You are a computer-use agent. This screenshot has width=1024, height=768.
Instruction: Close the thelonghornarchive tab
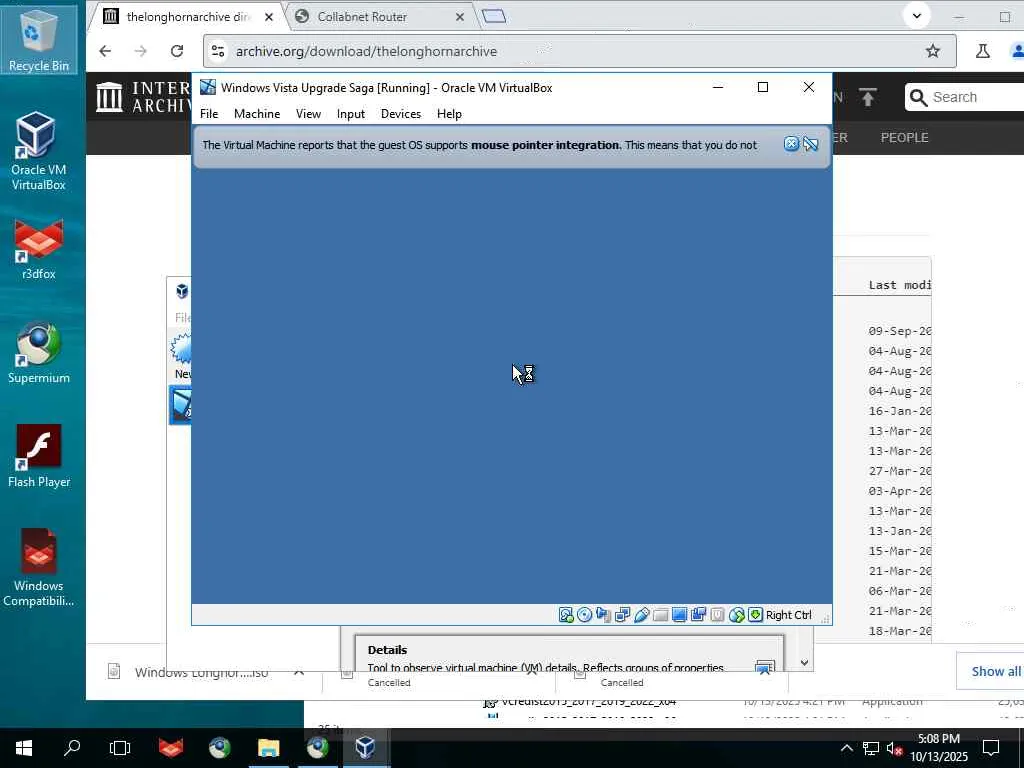[x=268, y=17]
